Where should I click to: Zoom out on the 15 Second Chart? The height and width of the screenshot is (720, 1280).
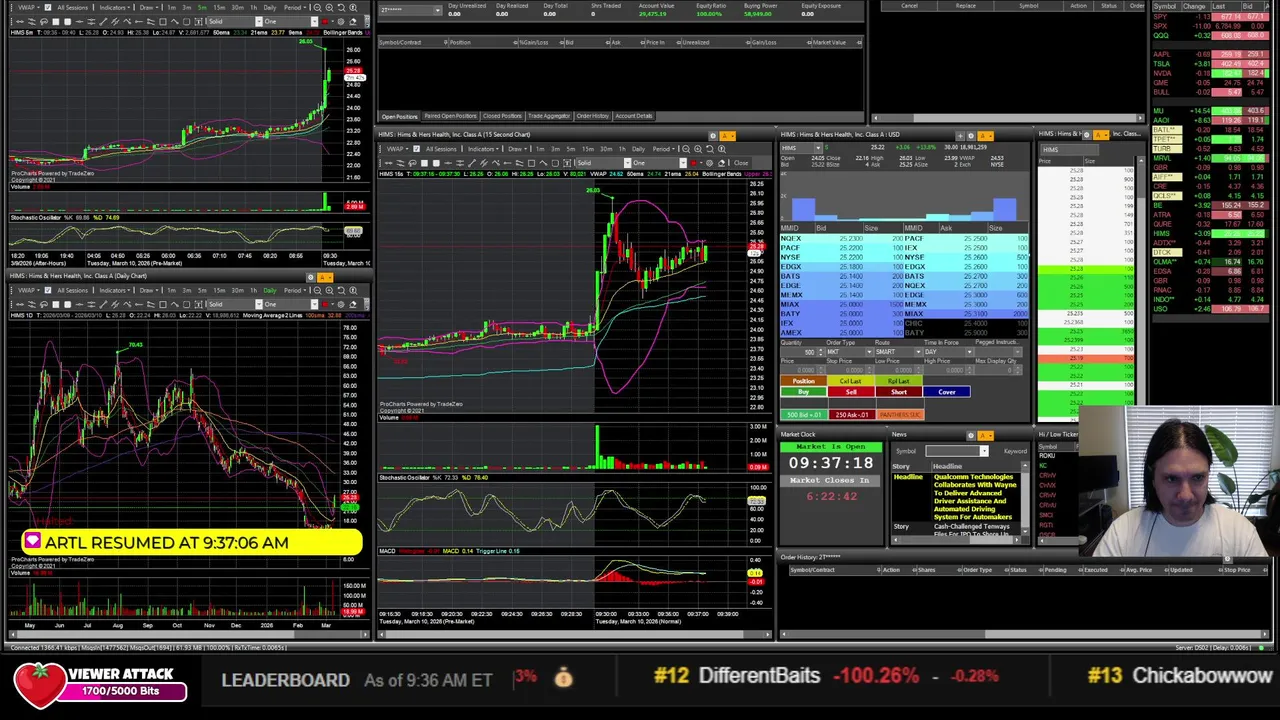(x=686, y=149)
